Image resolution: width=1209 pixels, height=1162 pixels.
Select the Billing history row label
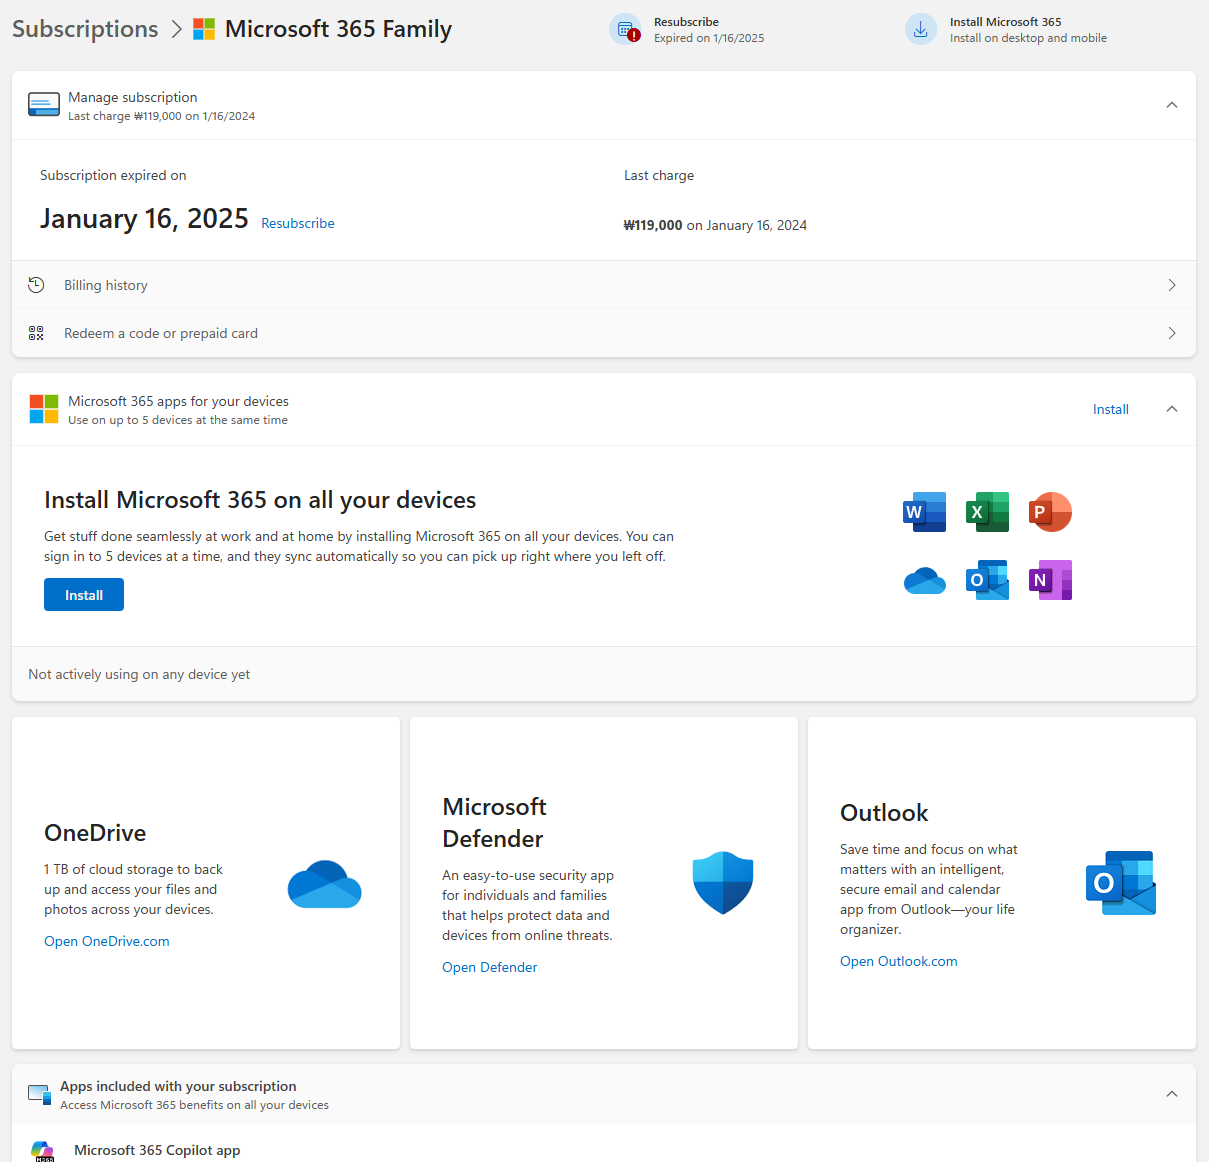click(x=106, y=285)
